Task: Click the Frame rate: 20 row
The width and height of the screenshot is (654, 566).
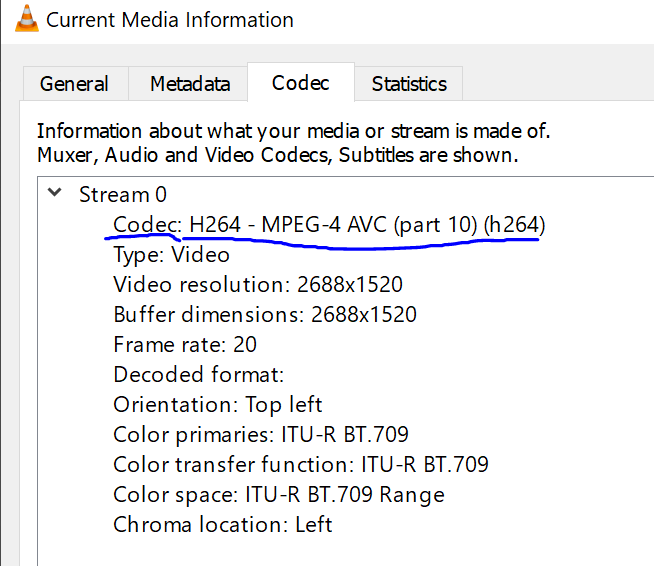Action: pyautogui.click(x=185, y=345)
